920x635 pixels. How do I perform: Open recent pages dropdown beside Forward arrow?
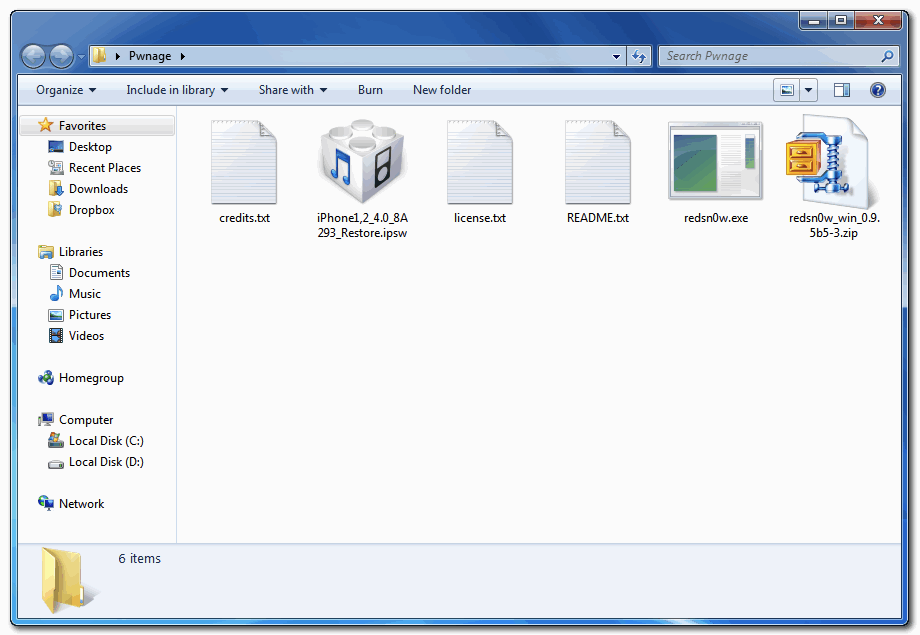click(81, 57)
